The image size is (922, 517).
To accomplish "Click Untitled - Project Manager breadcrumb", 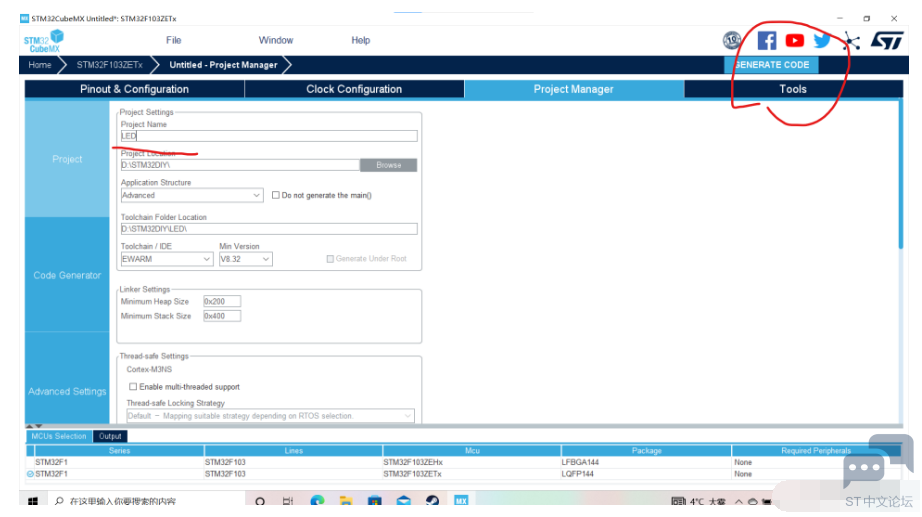I will [x=223, y=65].
